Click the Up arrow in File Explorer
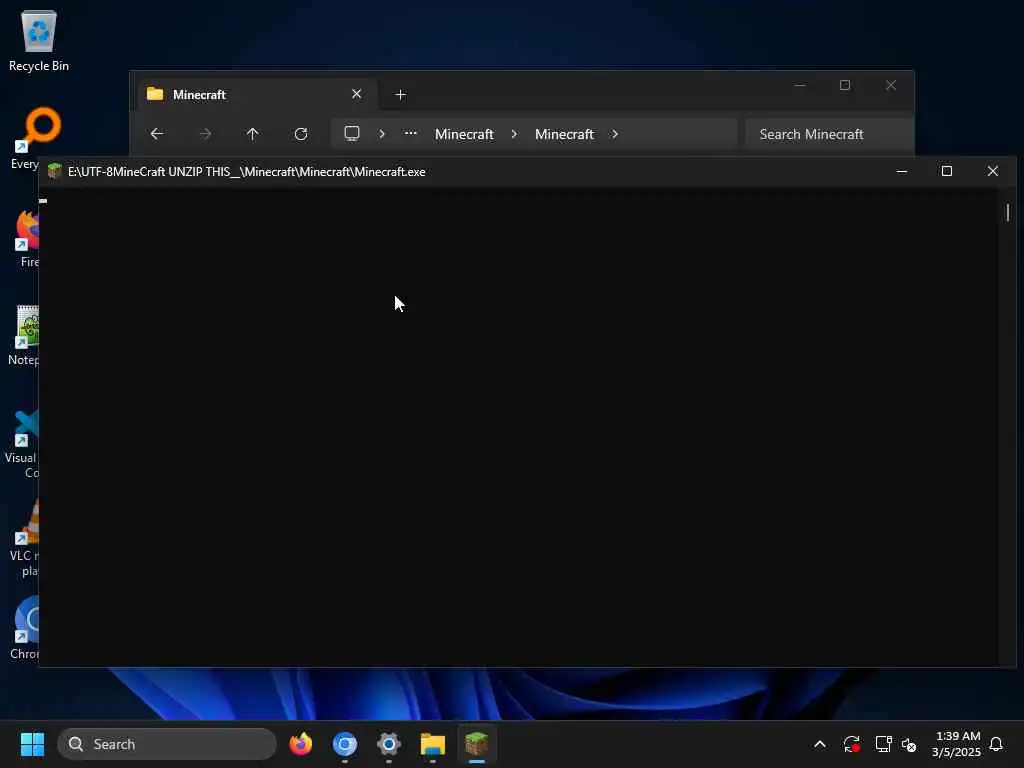The height and width of the screenshot is (768, 1024). [252, 134]
